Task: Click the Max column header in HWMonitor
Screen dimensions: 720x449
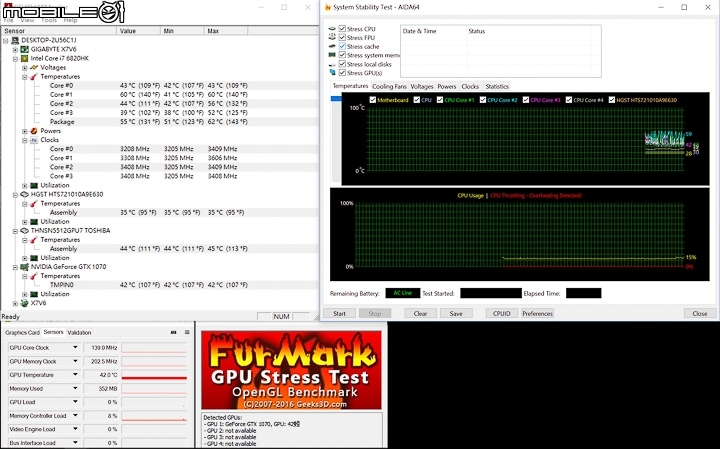Action: click(x=226, y=31)
